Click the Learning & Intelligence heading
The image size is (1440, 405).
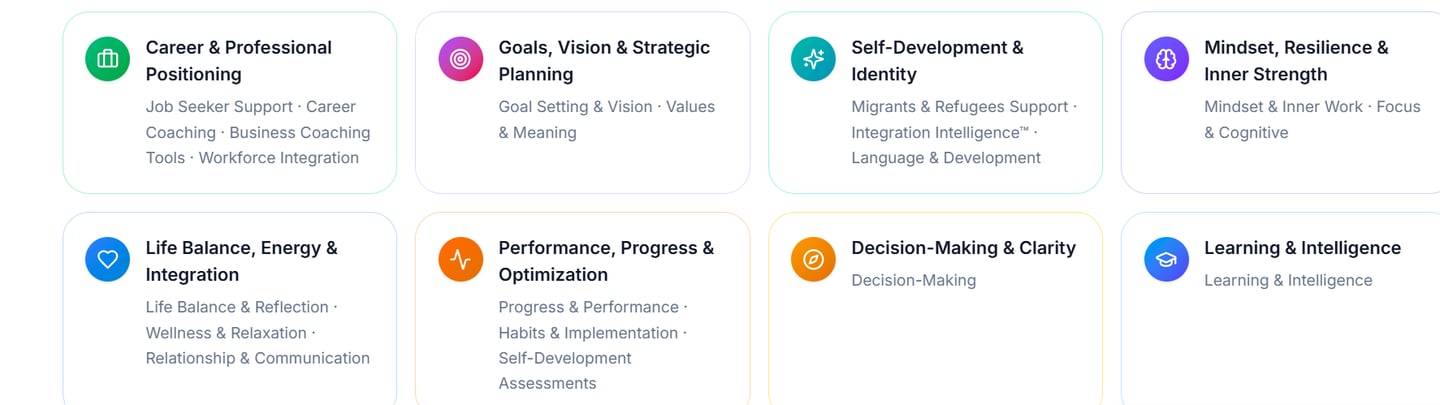[x=1302, y=248]
